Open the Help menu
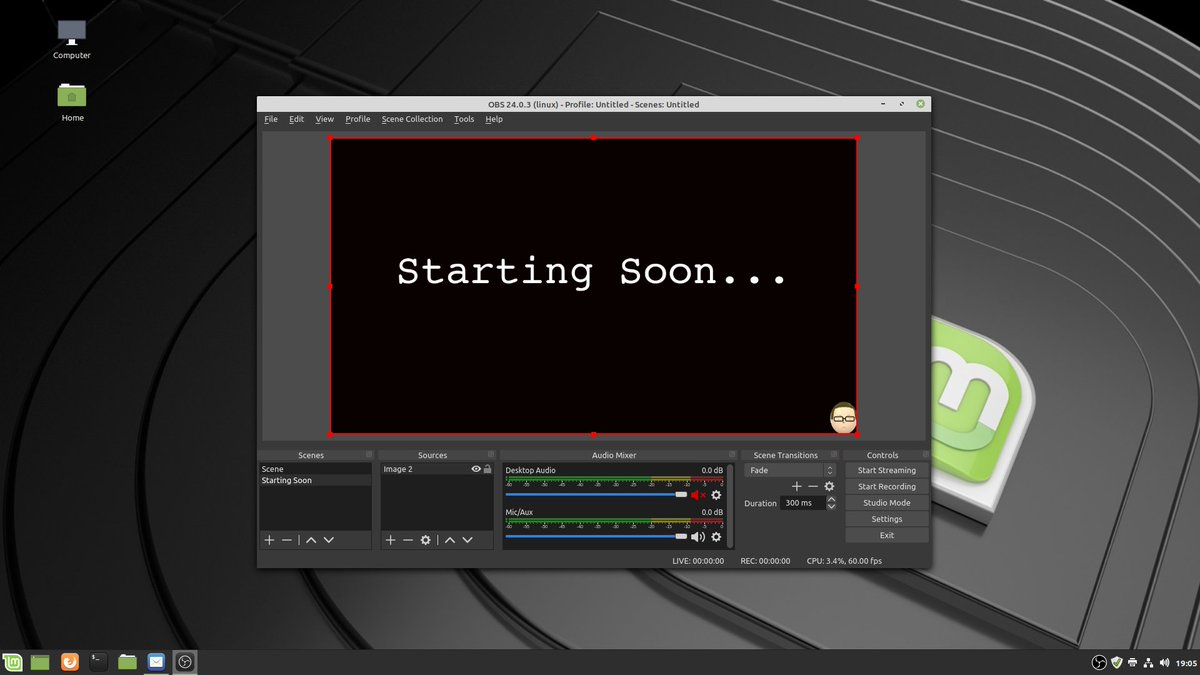This screenshot has height=675, width=1200. coord(494,119)
